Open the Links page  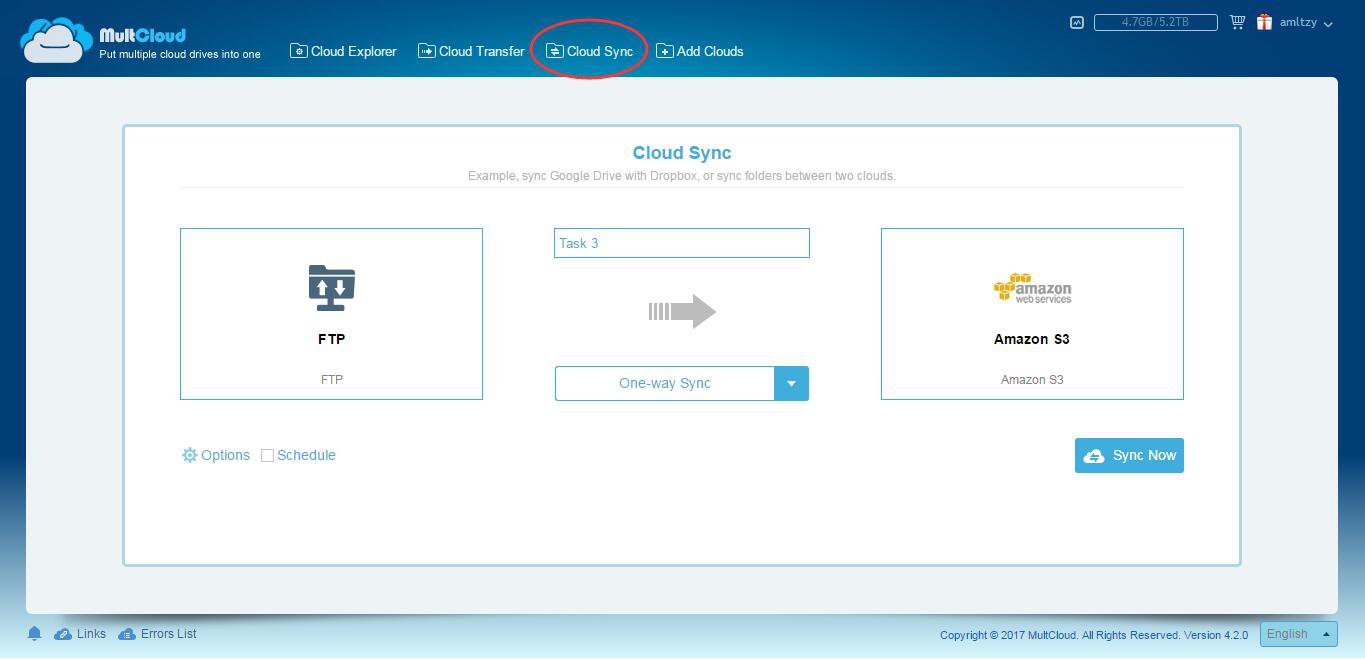(x=80, y=634)
